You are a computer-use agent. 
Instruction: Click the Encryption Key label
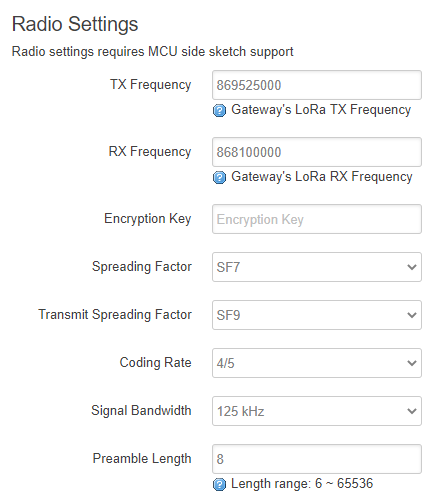coord(148,219)
